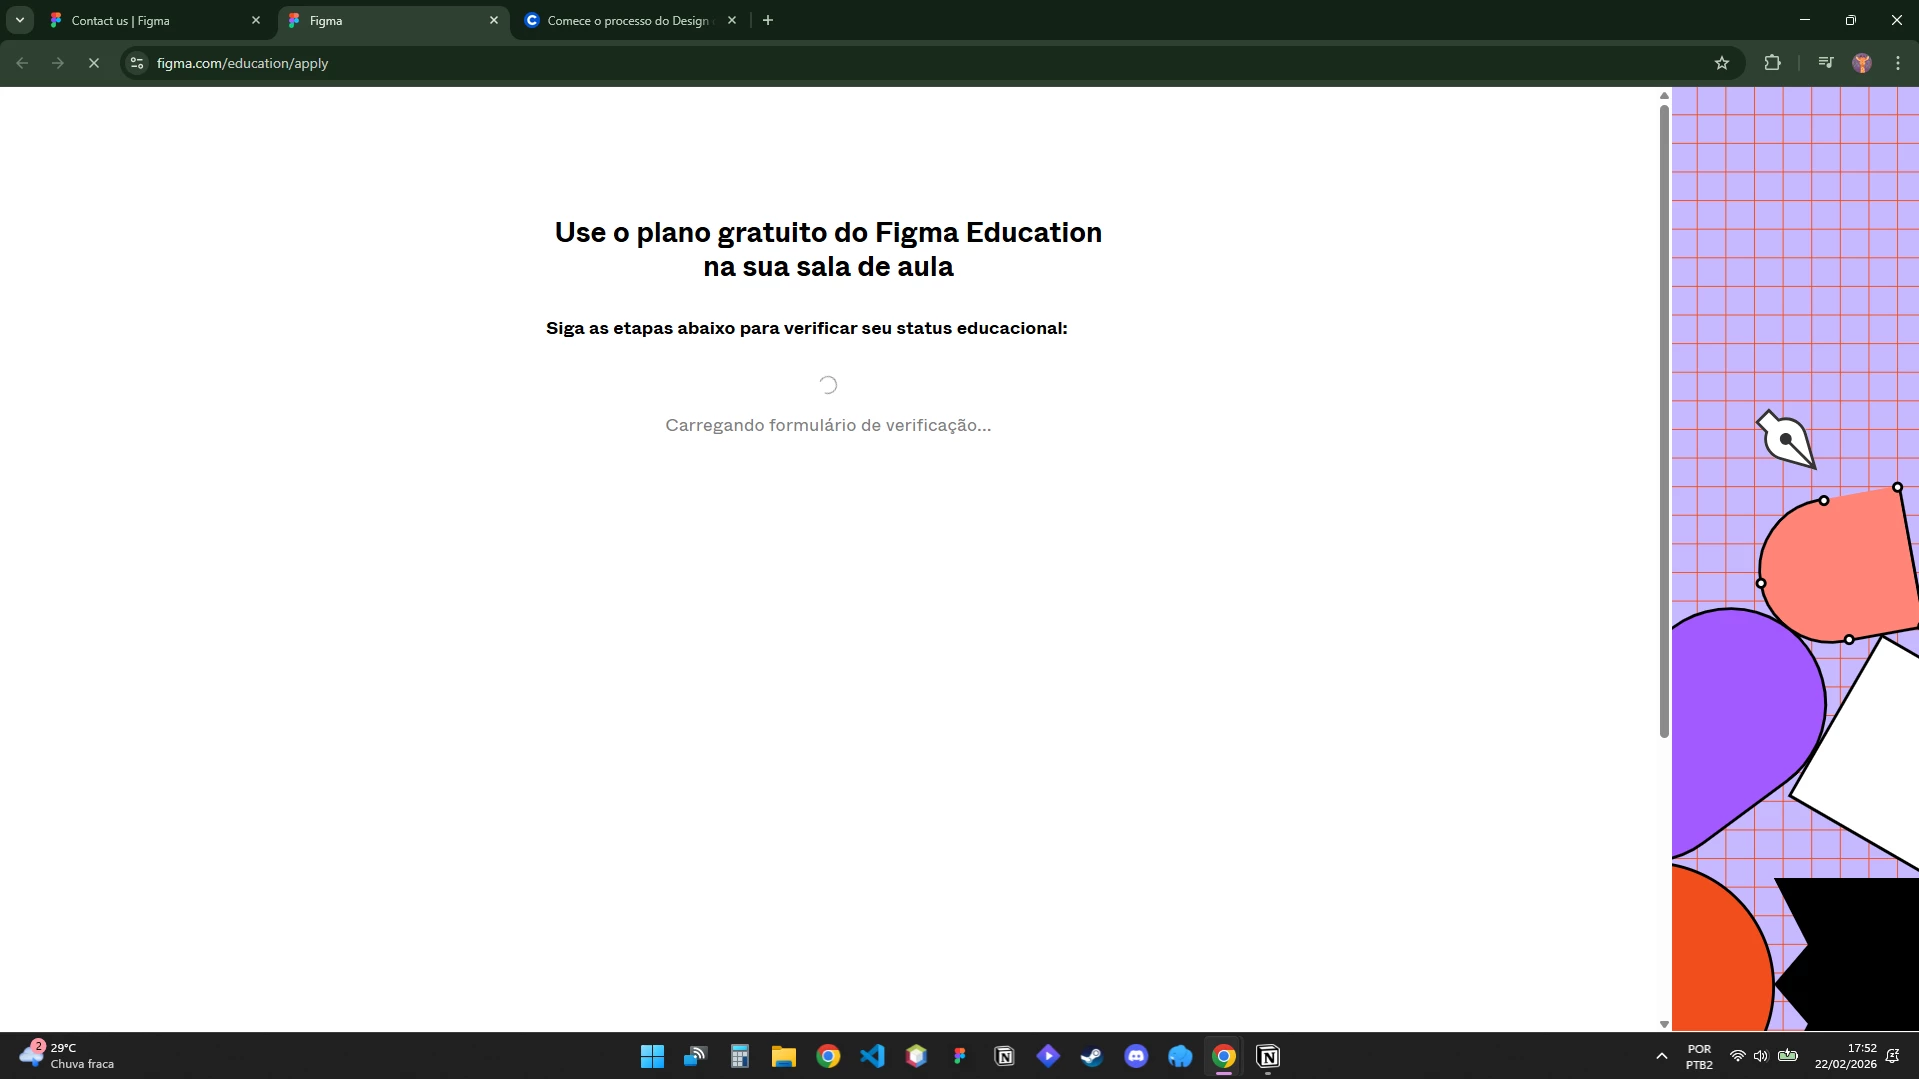Open the Chrome extensions puzzle icon

tap(1772, 63)
